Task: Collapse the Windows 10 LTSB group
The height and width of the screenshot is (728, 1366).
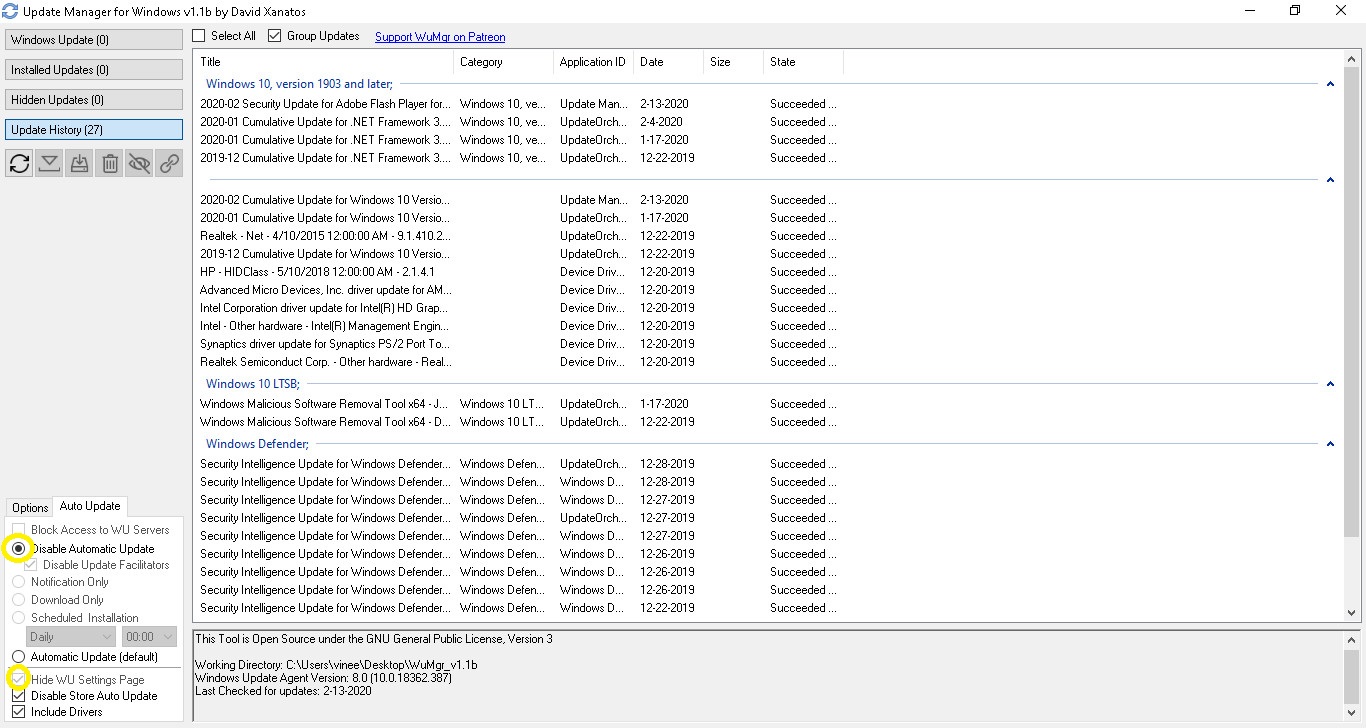Action: tap(1330, 384)
